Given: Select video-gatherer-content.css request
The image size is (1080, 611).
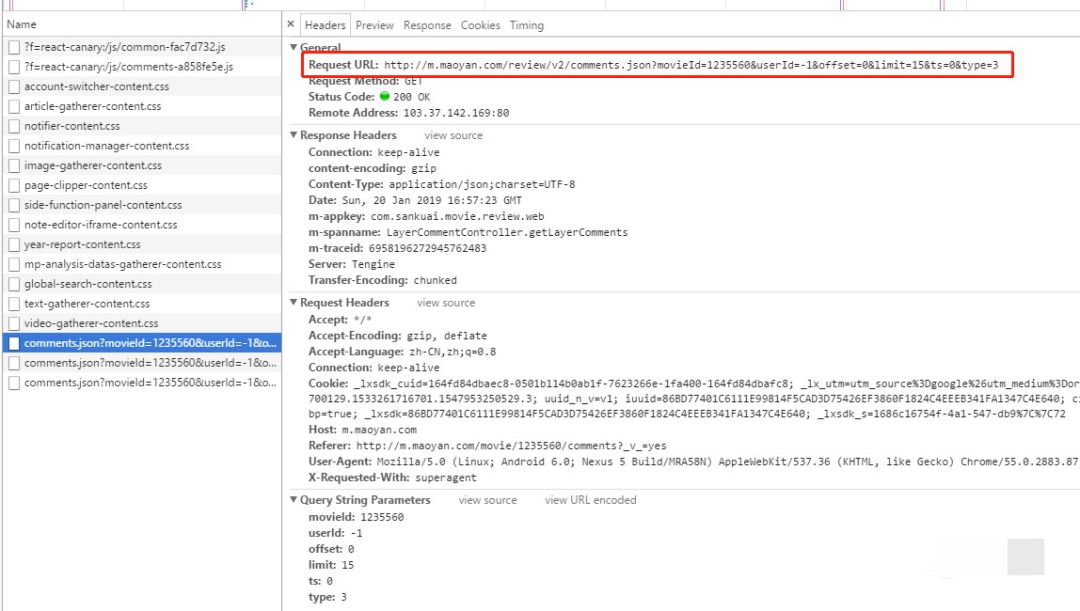Looking at the screenshot, I should click(141, 323).
